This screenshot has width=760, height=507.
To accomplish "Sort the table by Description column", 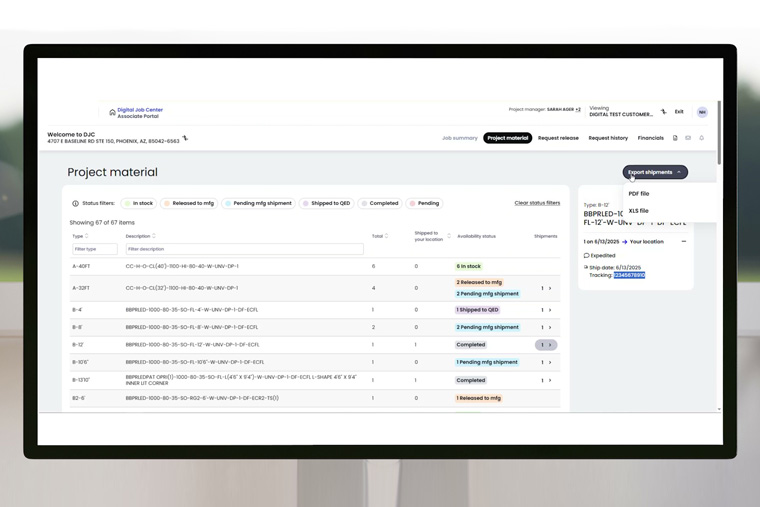I will (x=154, y=236).
